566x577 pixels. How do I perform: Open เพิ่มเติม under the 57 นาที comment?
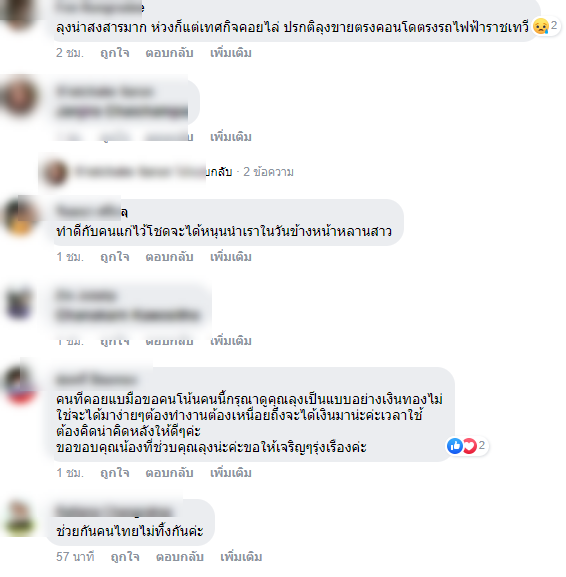click(x=241, y=557)
